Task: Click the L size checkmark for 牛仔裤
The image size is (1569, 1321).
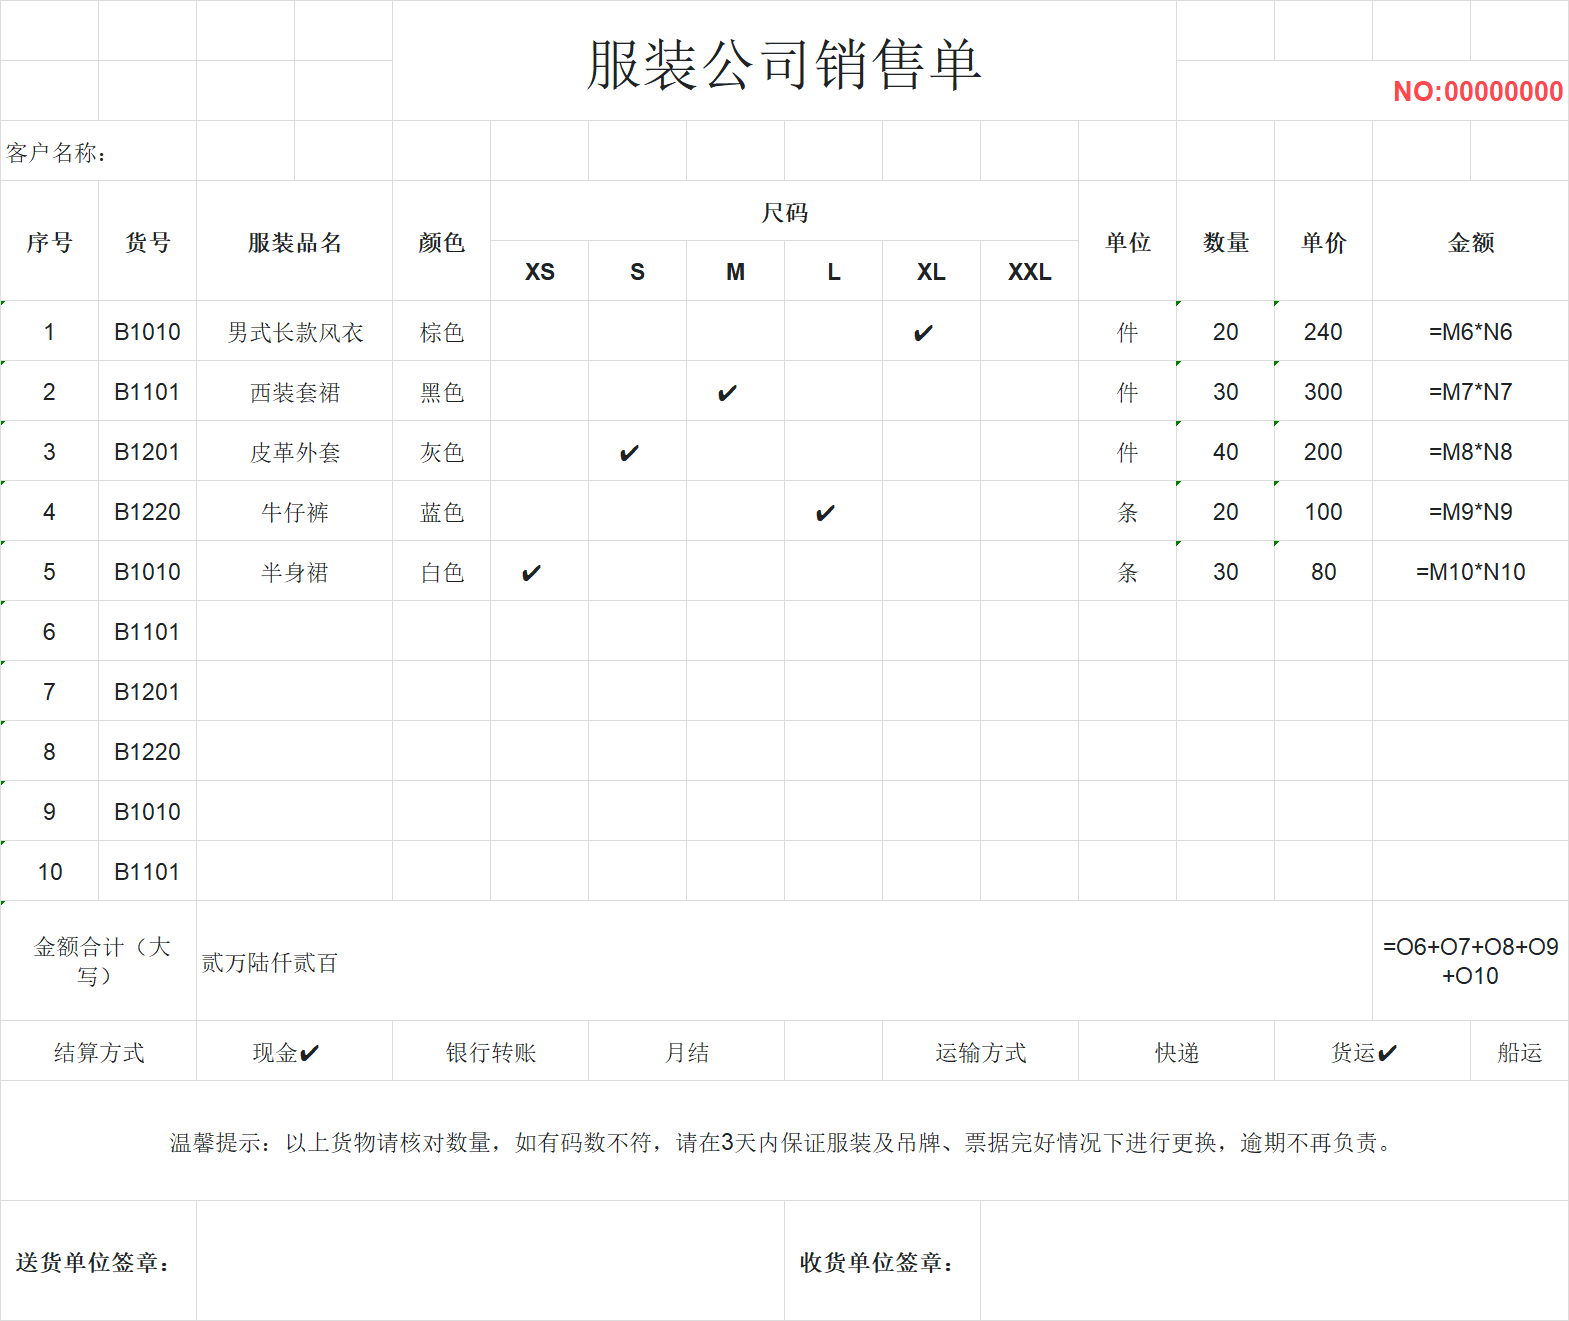Action: click(x=825, y=513)
